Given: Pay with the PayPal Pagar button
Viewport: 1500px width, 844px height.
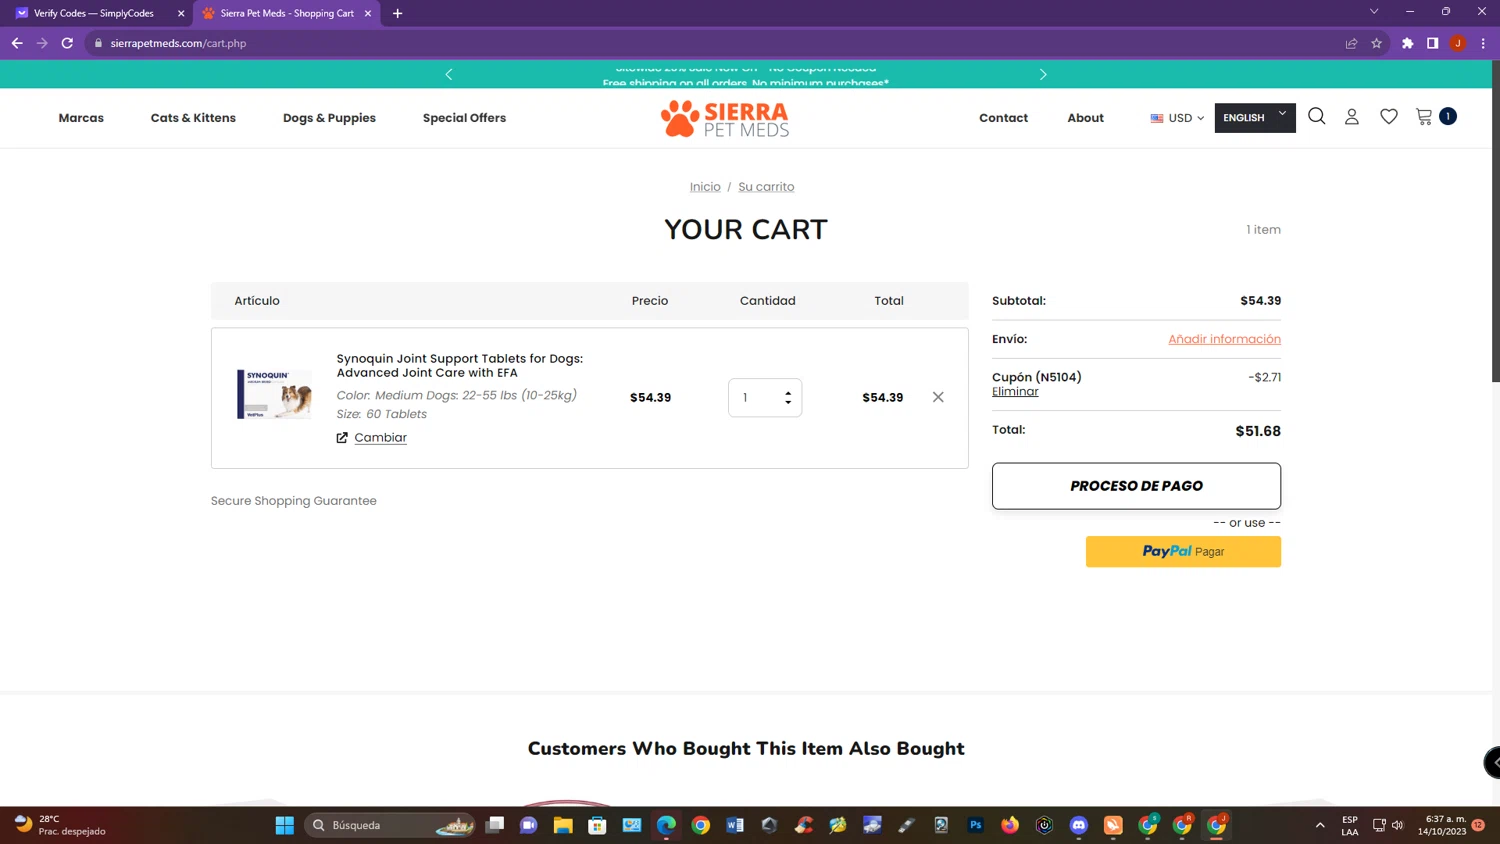Looking at the screenshot, I should pyautogui.click(x=1183, y=552).
